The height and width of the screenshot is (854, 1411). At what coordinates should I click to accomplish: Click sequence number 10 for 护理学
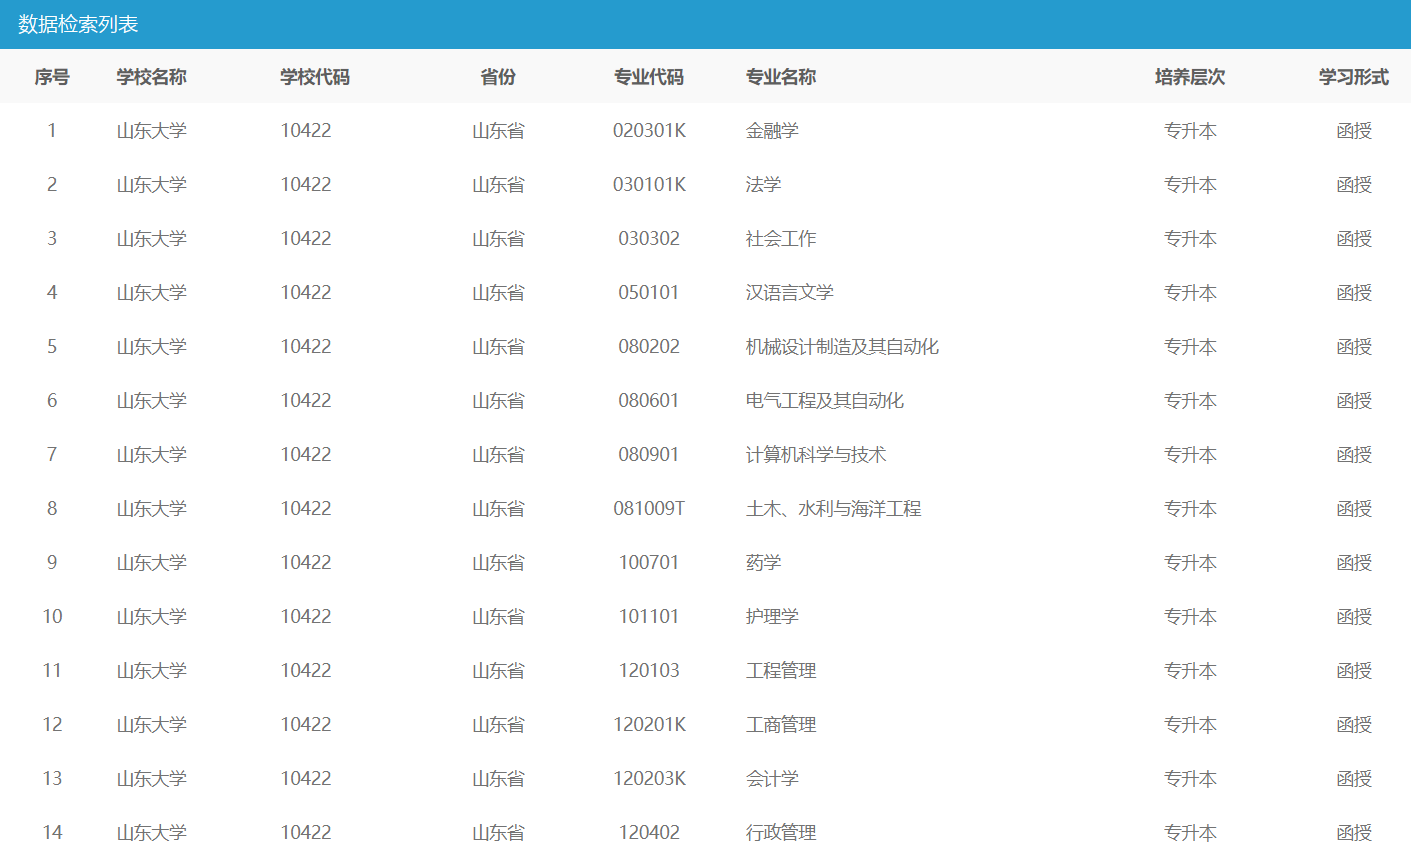tap(52, 617)
